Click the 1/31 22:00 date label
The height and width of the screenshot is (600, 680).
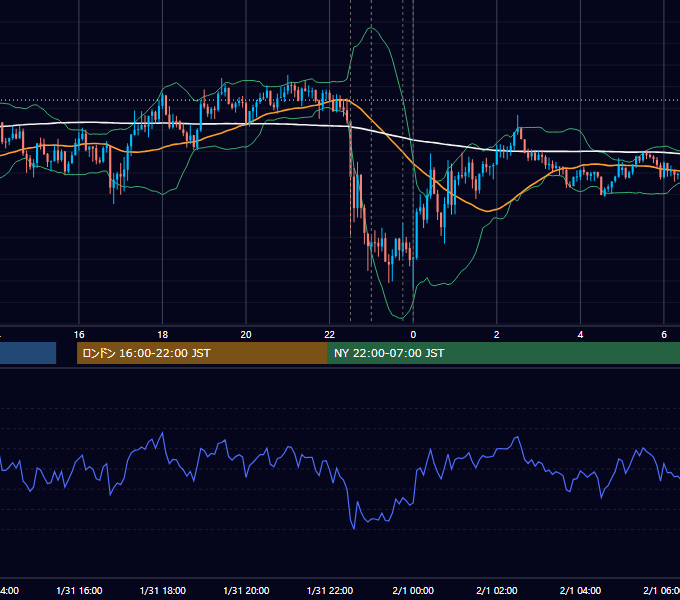click(x=330, y=591)
